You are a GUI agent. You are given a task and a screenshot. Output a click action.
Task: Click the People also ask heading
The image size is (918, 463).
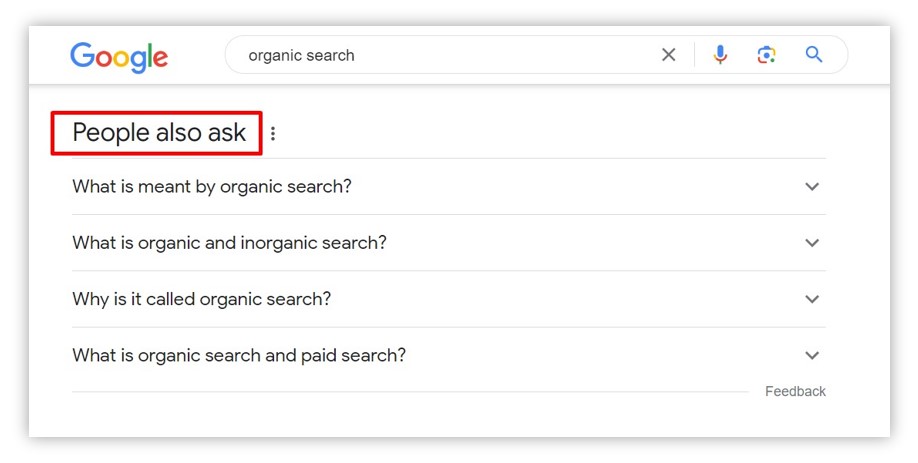click(159, 133)
